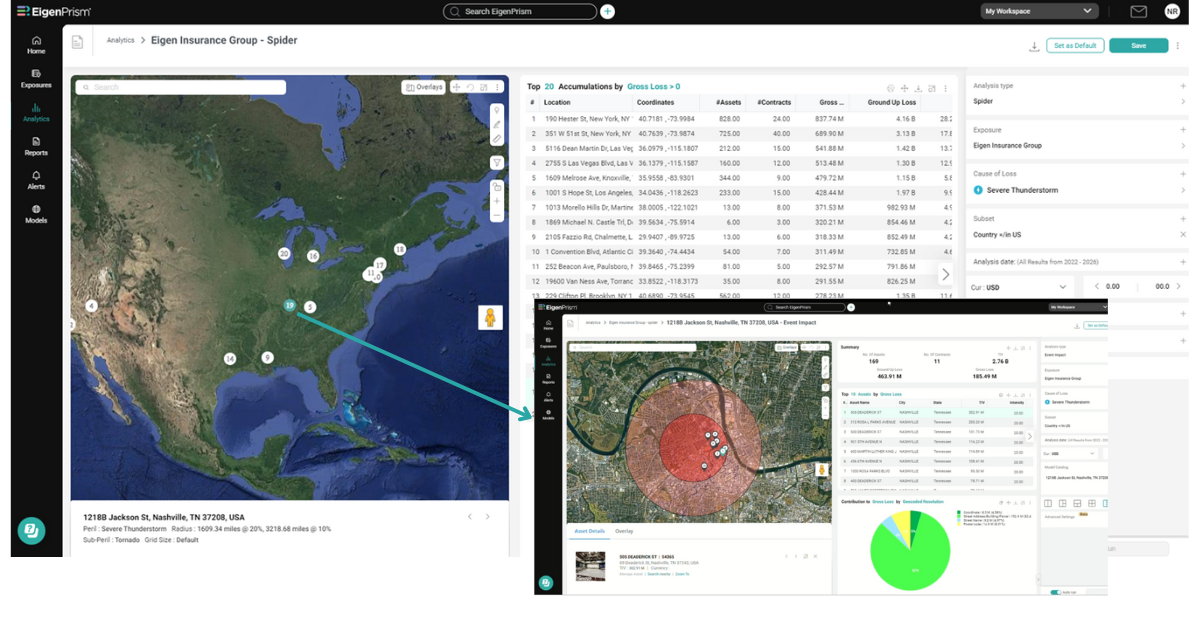Click the Save button

1139,46
